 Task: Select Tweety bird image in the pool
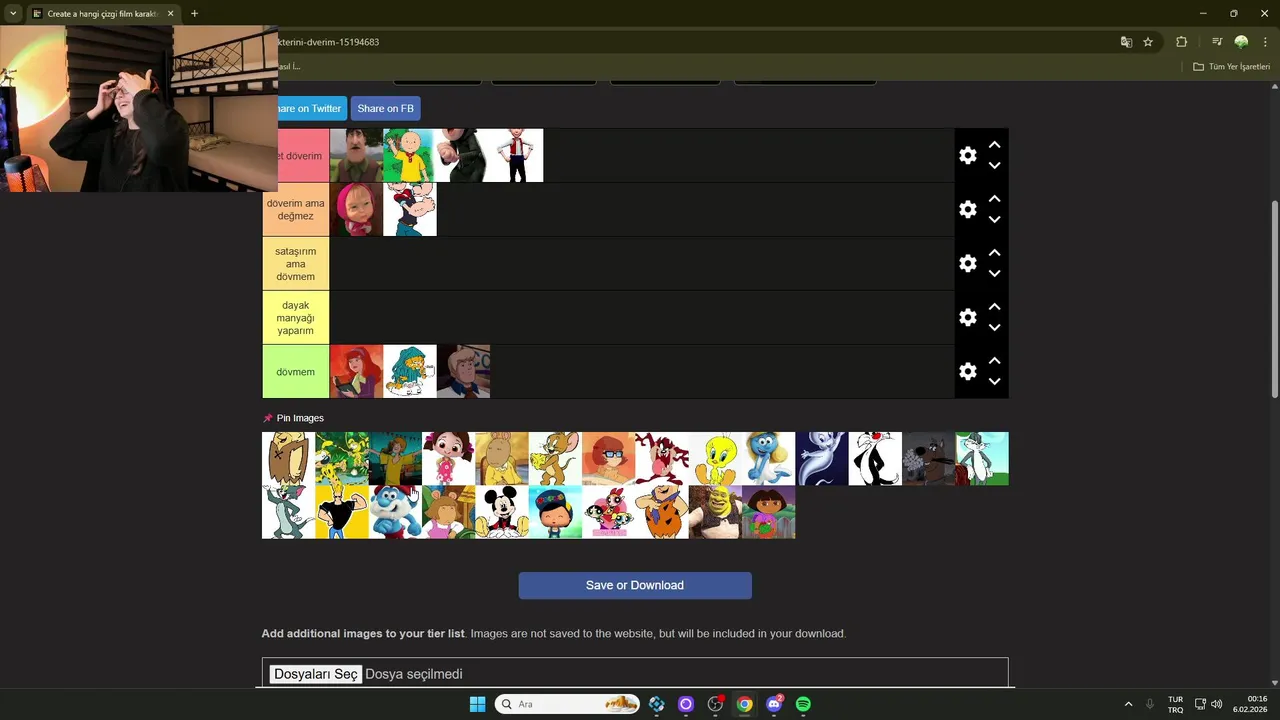tap(715, 458)
